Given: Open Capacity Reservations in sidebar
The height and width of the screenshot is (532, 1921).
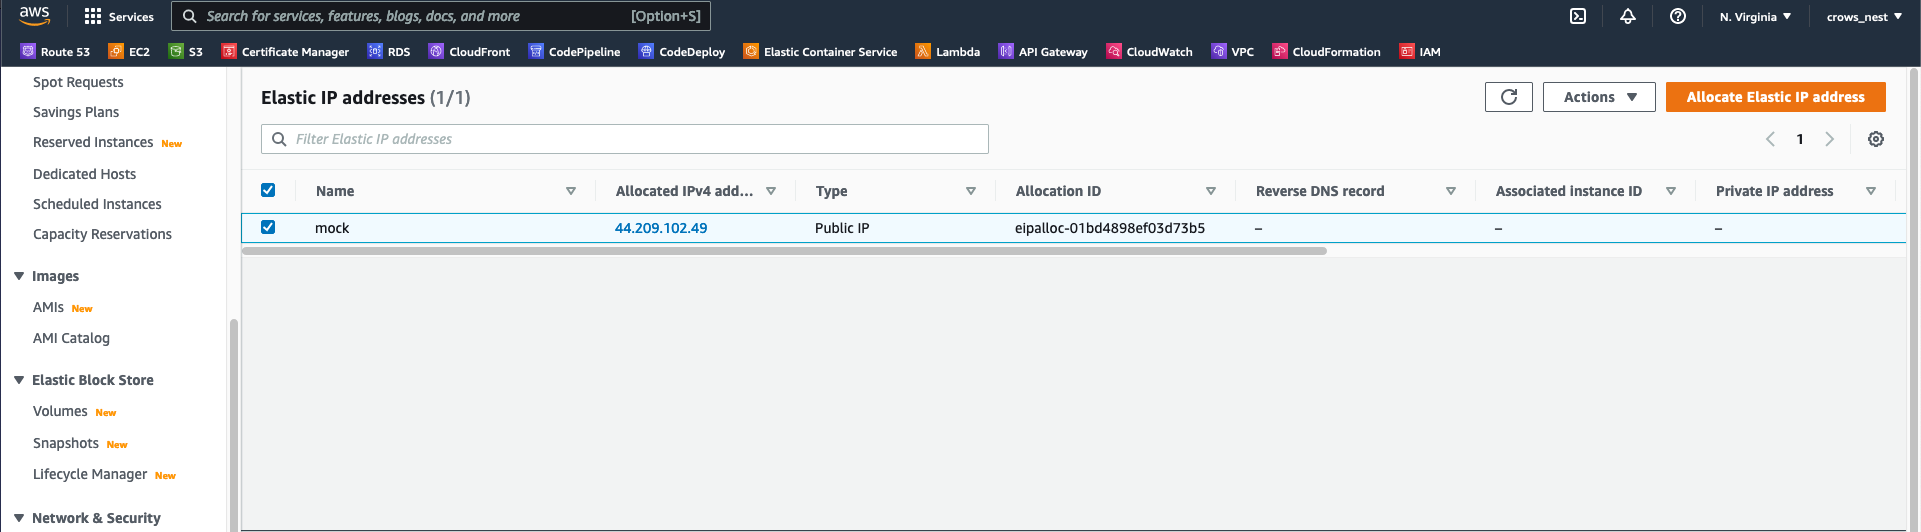Looking at the screenshot, I should (x=102, y=234).
